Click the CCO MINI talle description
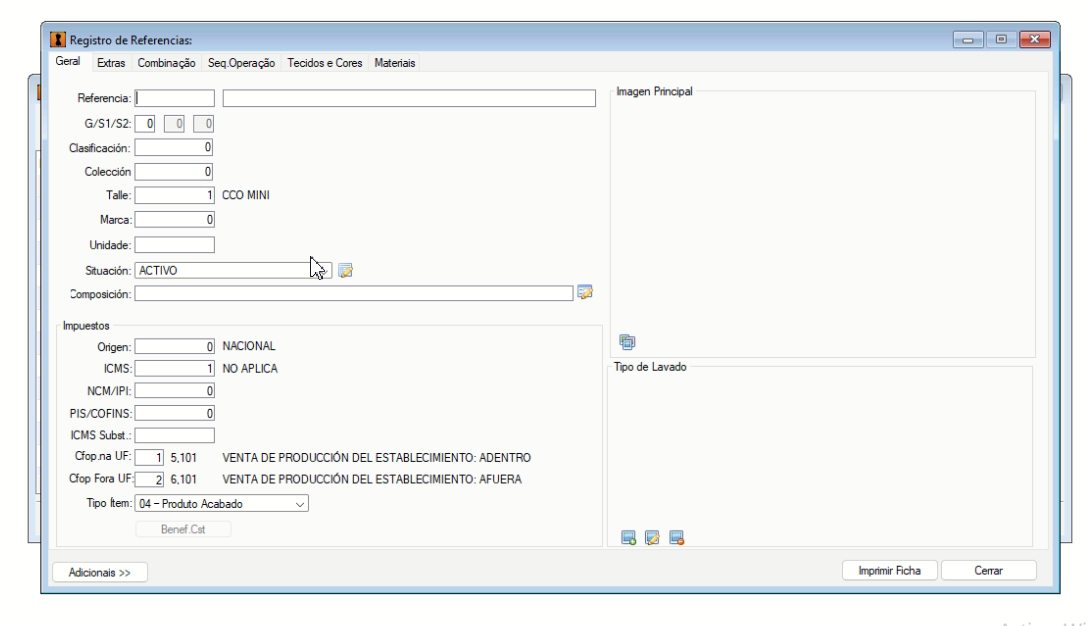The height and width of the screenshot is (626, 1088). tap(246, 196)
